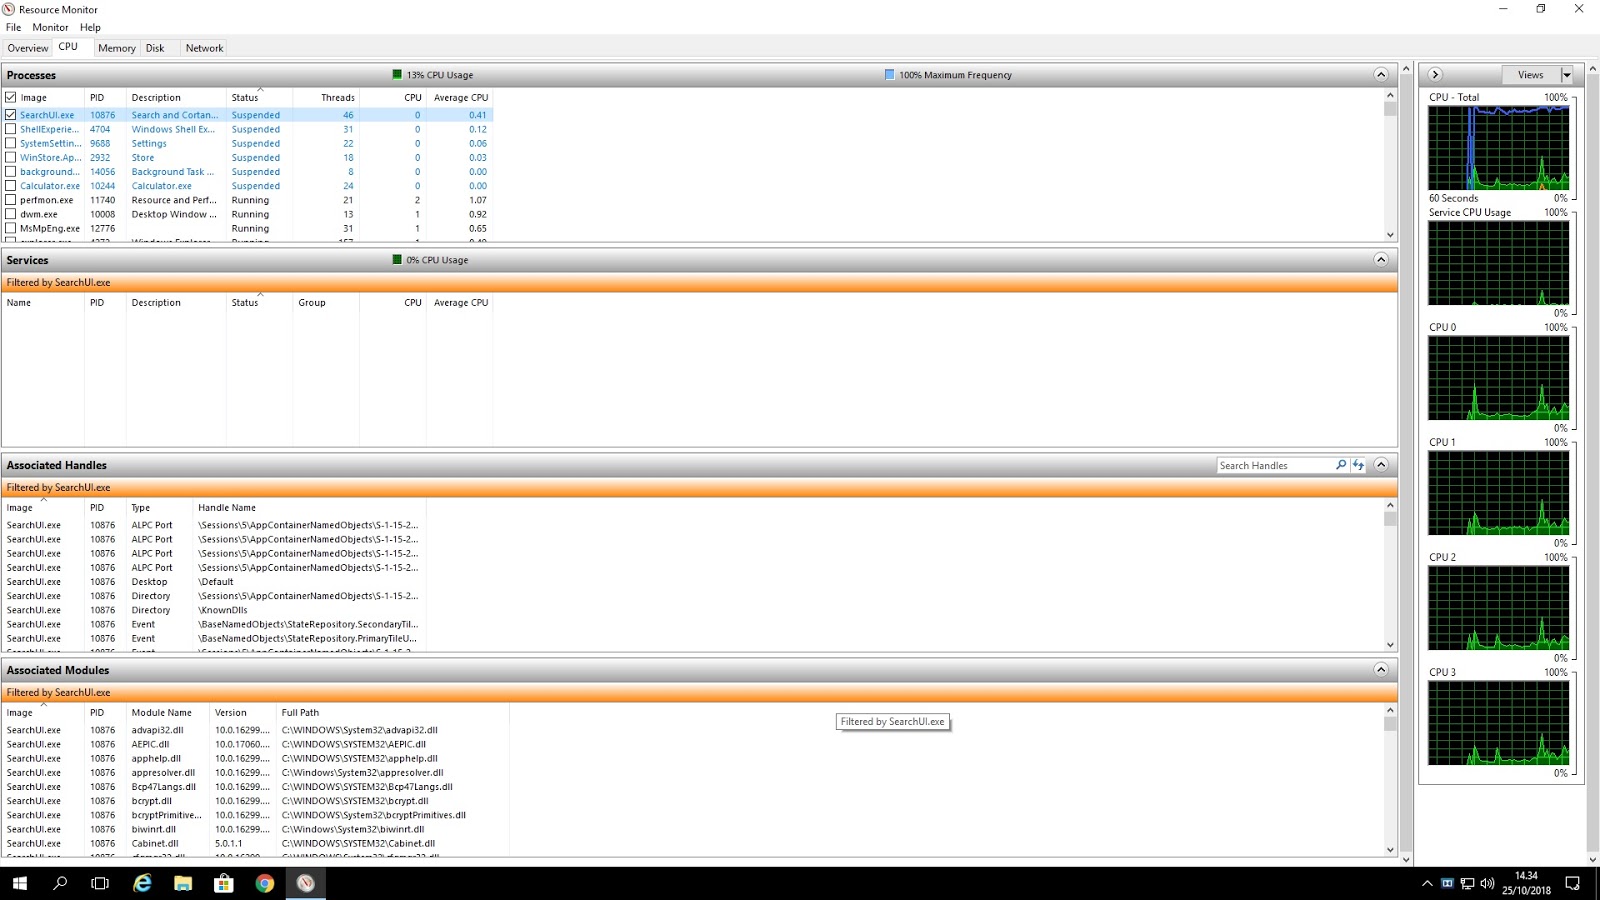
Task: Sort handles by Handle Name column
Action: [309, 508]
